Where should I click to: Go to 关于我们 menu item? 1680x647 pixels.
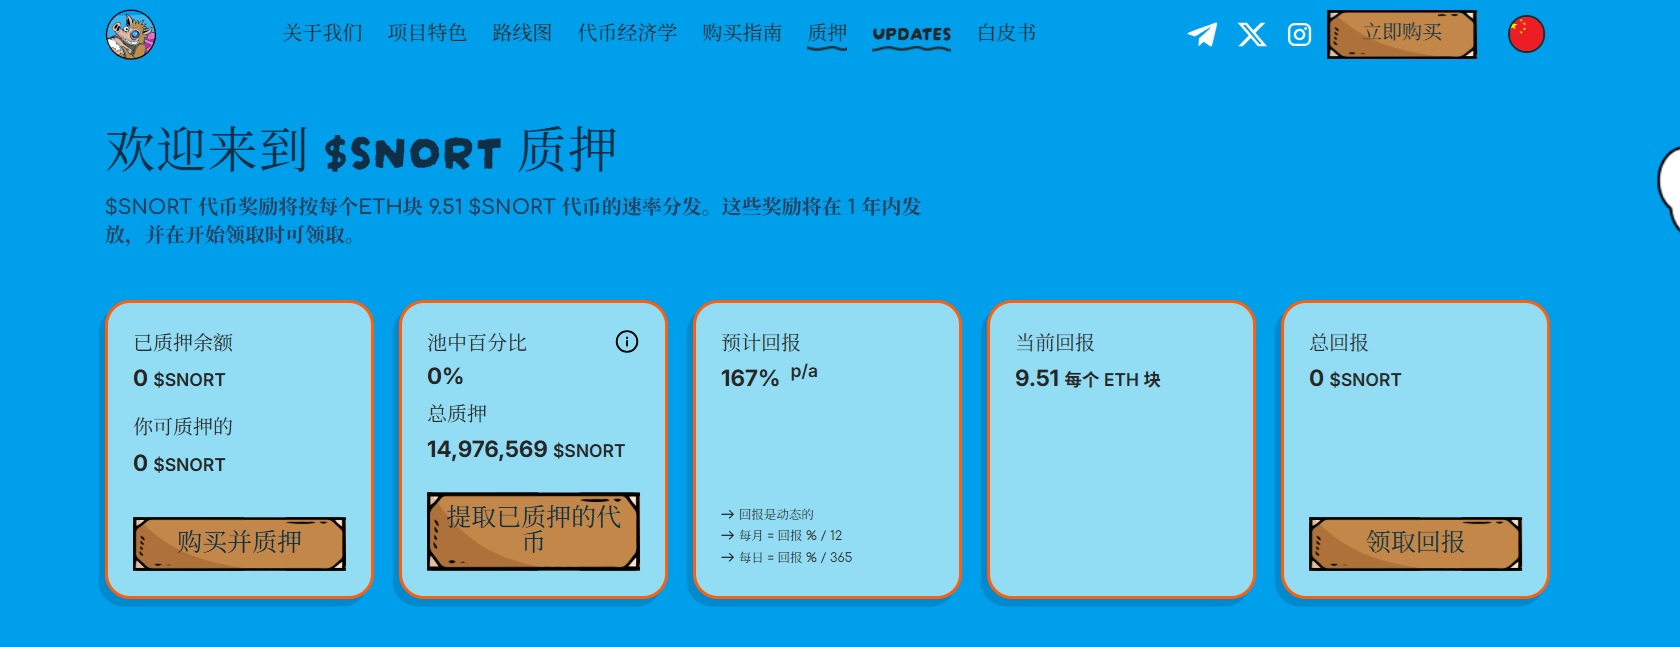coord(322,33)
